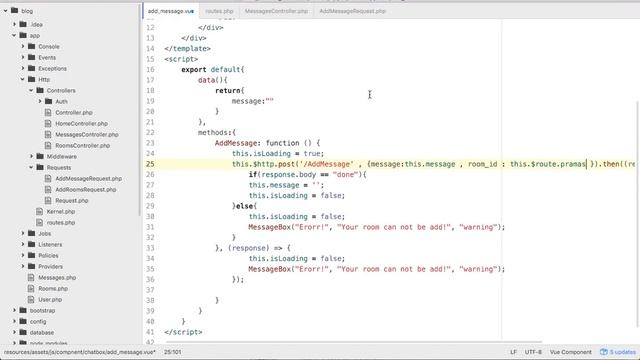
Task: Click HomeController.php file icon
Action: tap(48, 123)
